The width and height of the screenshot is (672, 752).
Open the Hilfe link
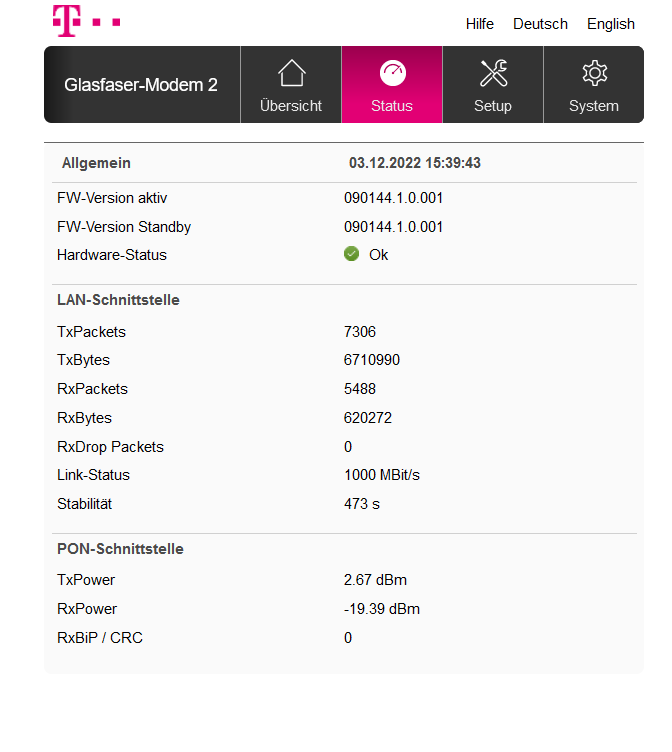coord(480,24)
